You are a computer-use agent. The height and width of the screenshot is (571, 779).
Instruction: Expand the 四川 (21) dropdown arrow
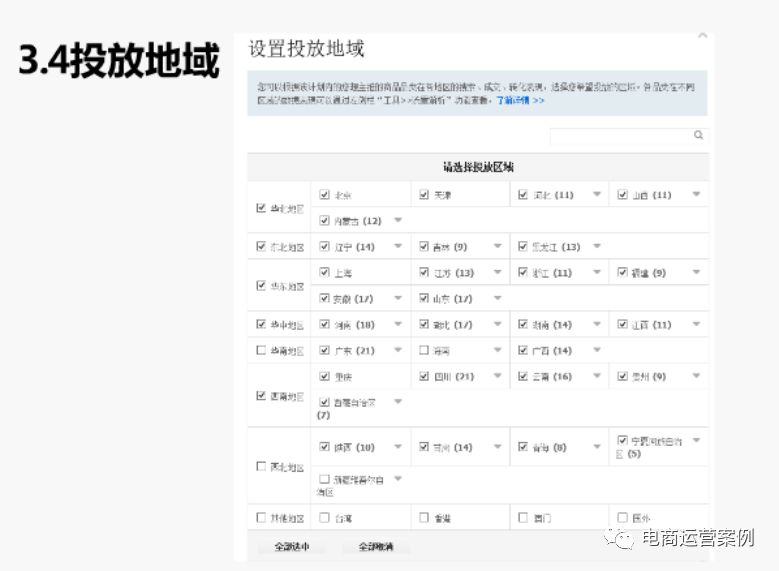coord(497,375)
